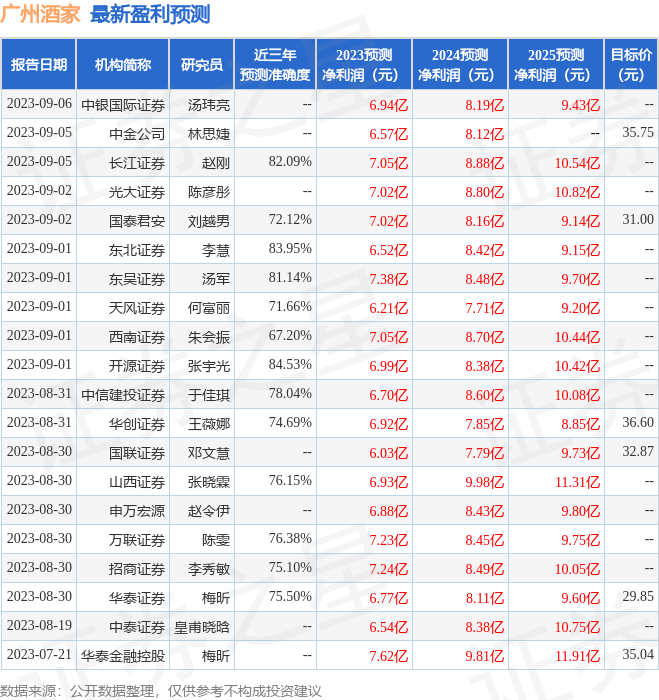Click the 长江证券 accuracy value 82.09%
Viewport: 659px width, 700px height.
point(290,161)
